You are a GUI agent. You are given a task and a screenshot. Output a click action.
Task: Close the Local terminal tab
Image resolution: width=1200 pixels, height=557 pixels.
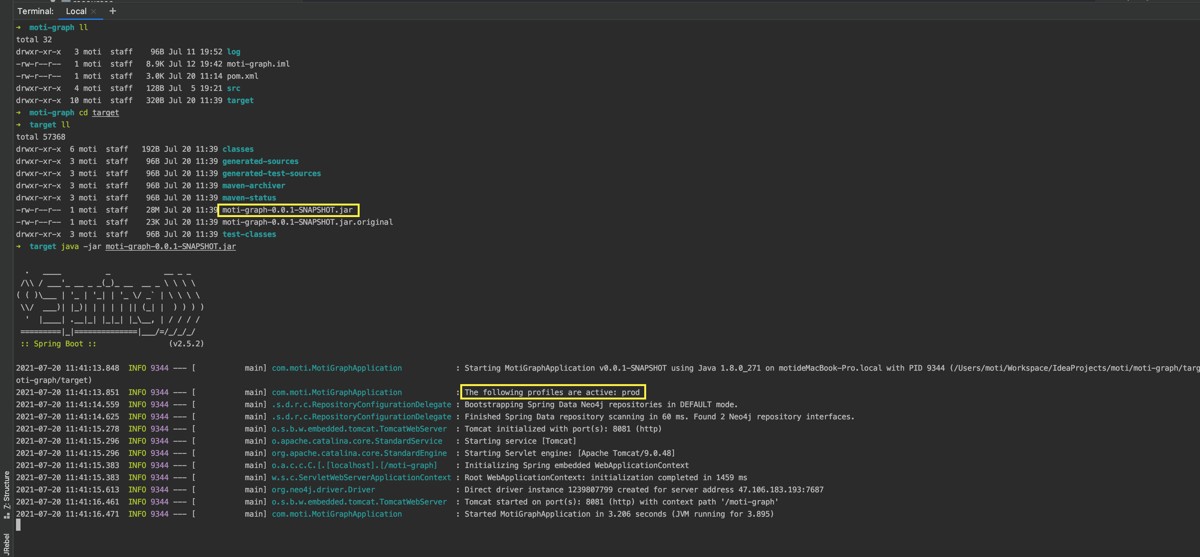pos(94,11)
